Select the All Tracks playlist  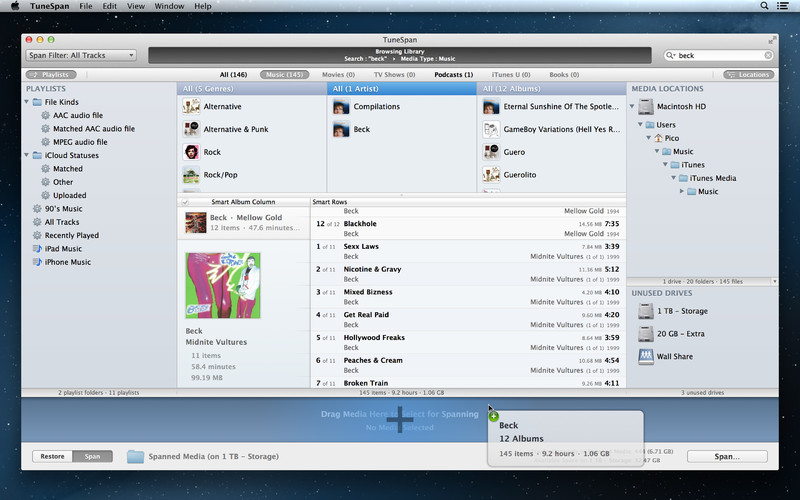coord(62,222)
